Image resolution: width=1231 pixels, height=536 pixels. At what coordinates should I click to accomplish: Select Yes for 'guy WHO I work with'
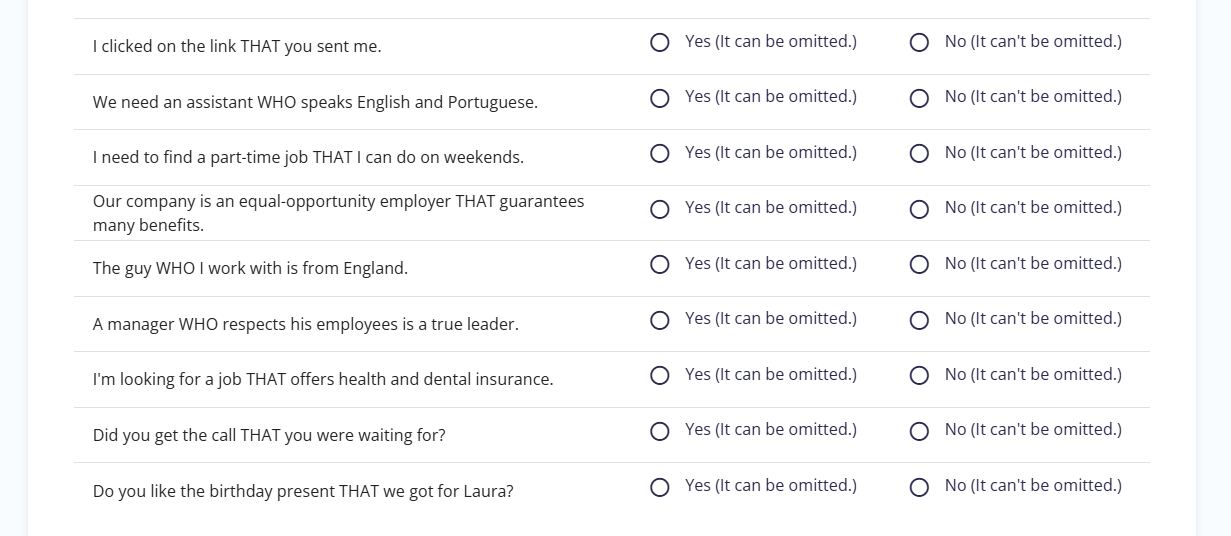click(660, 265)
